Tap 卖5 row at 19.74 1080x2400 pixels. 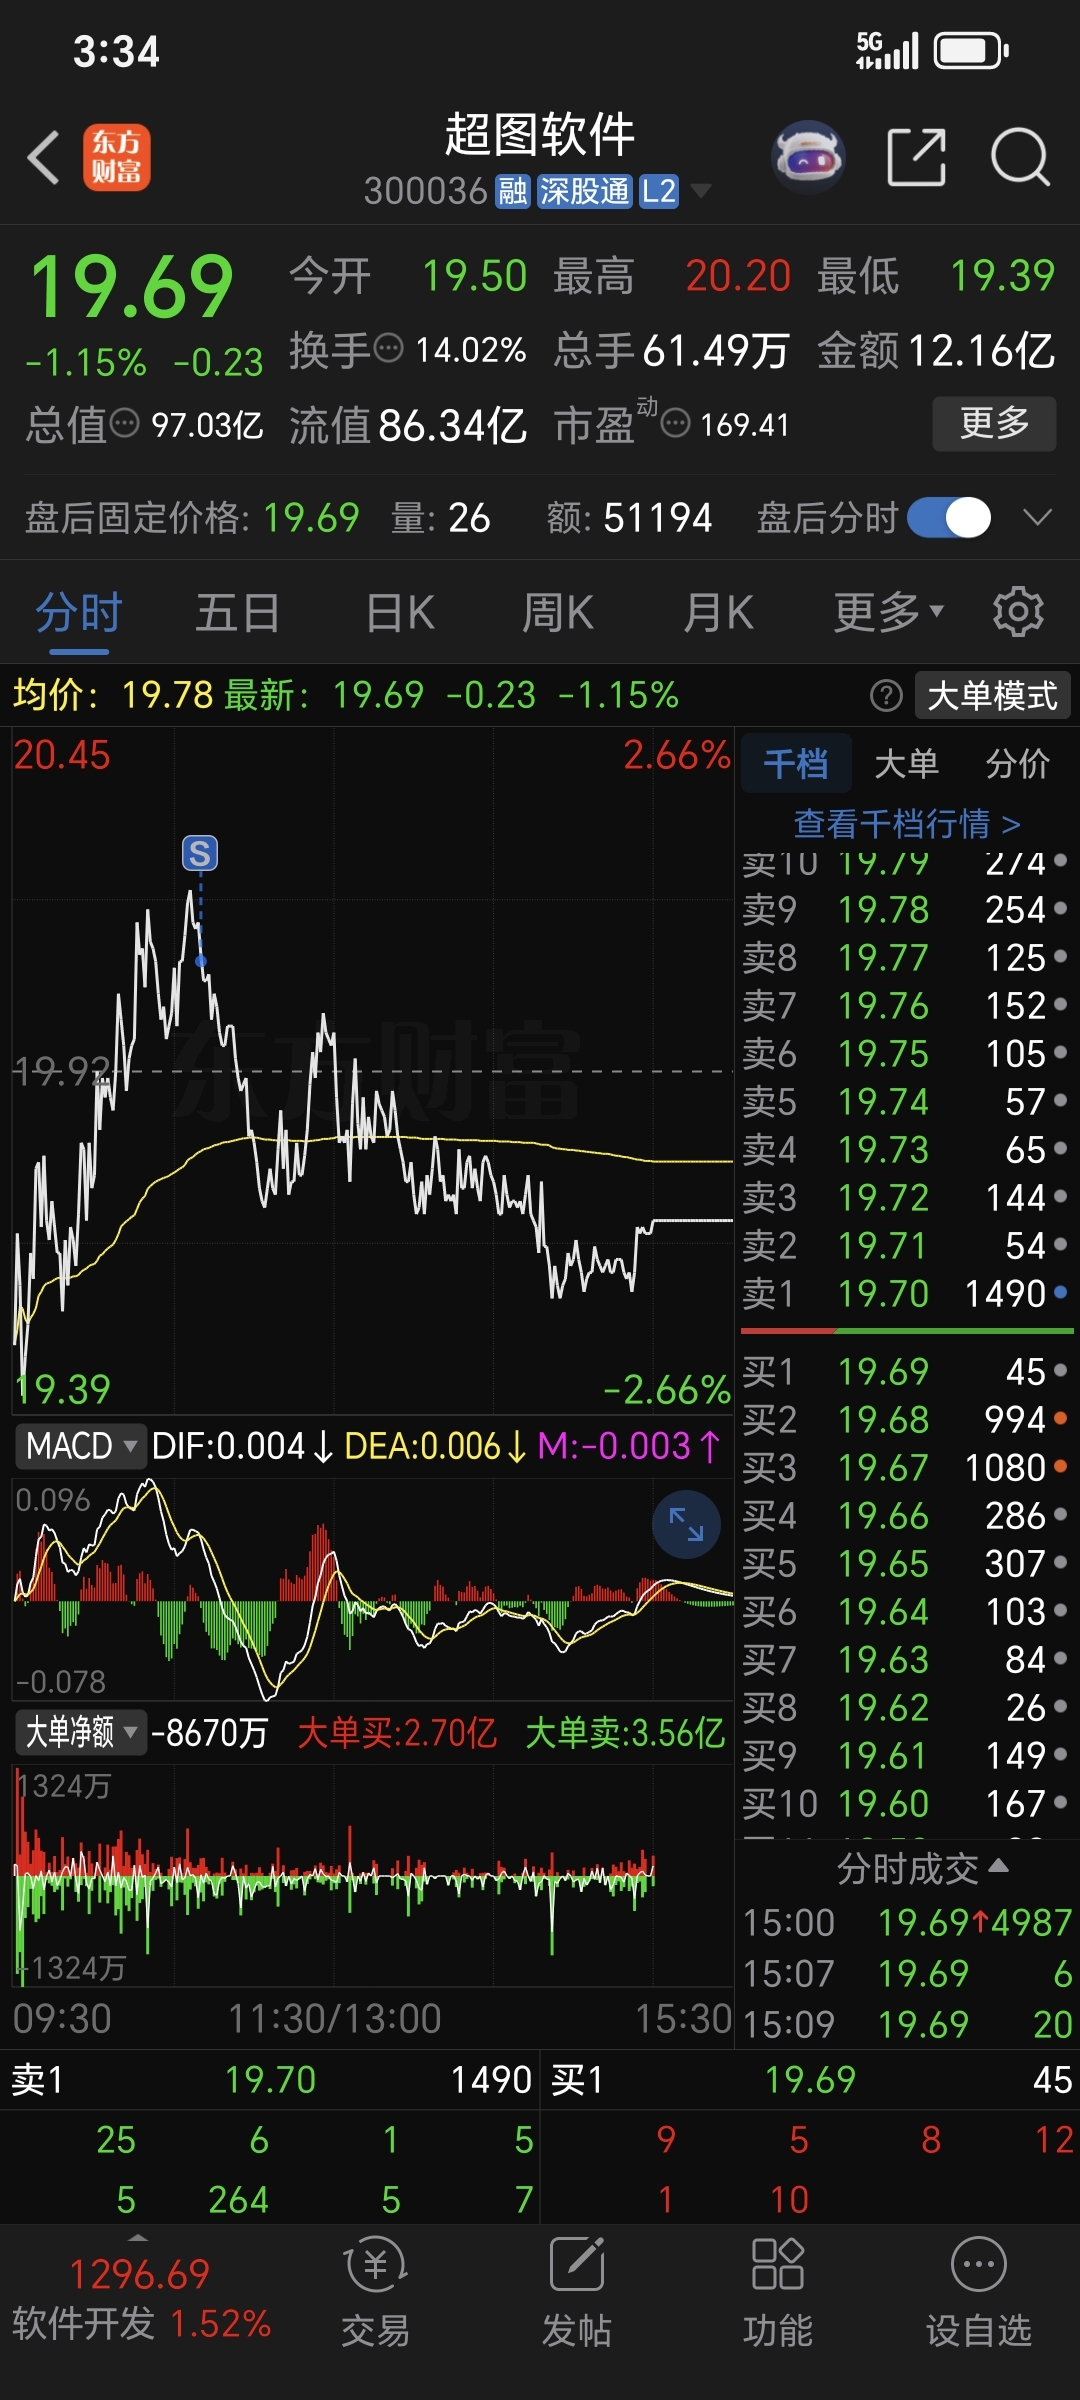pos(906,1102)
